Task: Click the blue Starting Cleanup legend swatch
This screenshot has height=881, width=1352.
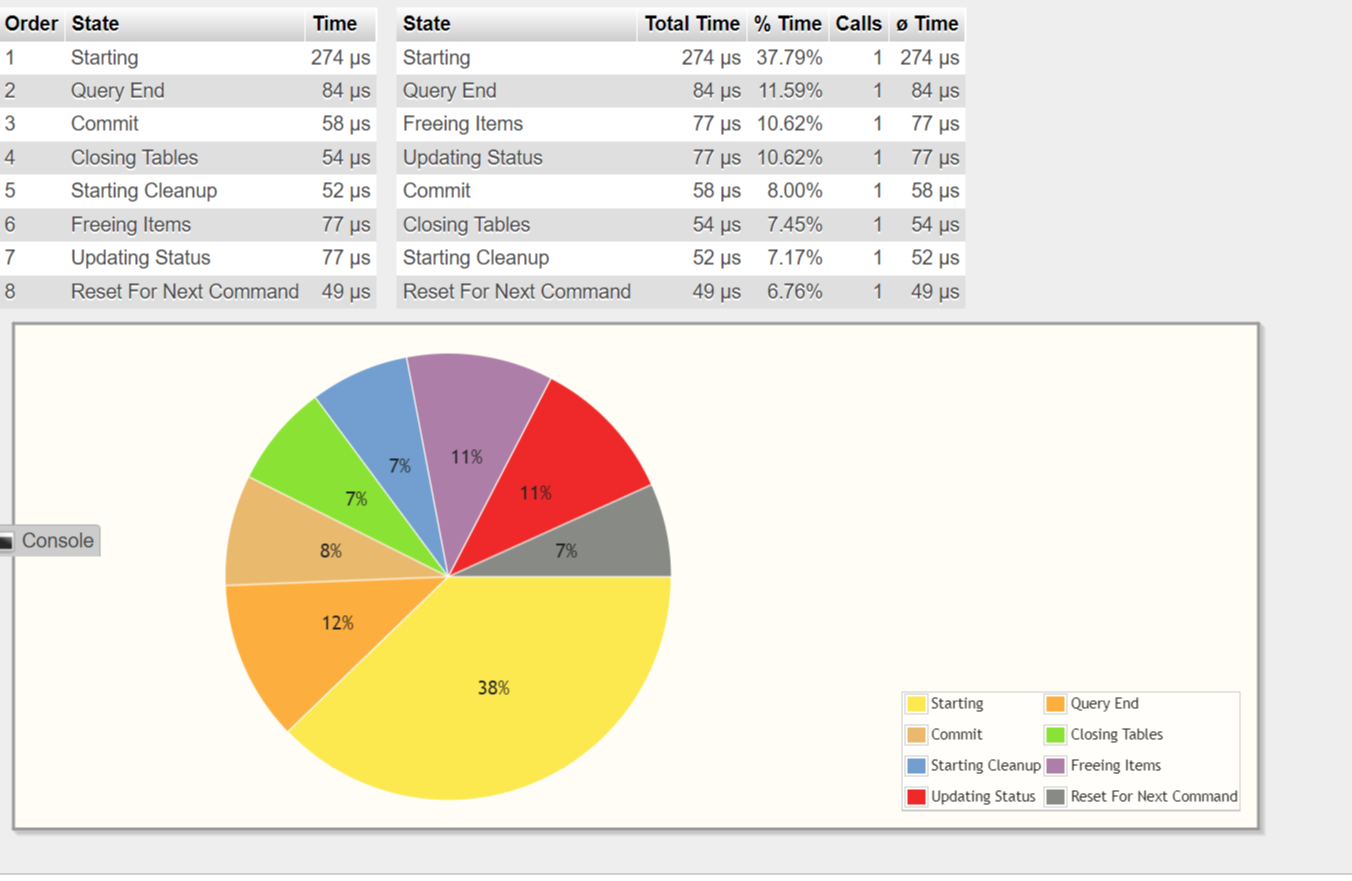Action: point(916,766)
